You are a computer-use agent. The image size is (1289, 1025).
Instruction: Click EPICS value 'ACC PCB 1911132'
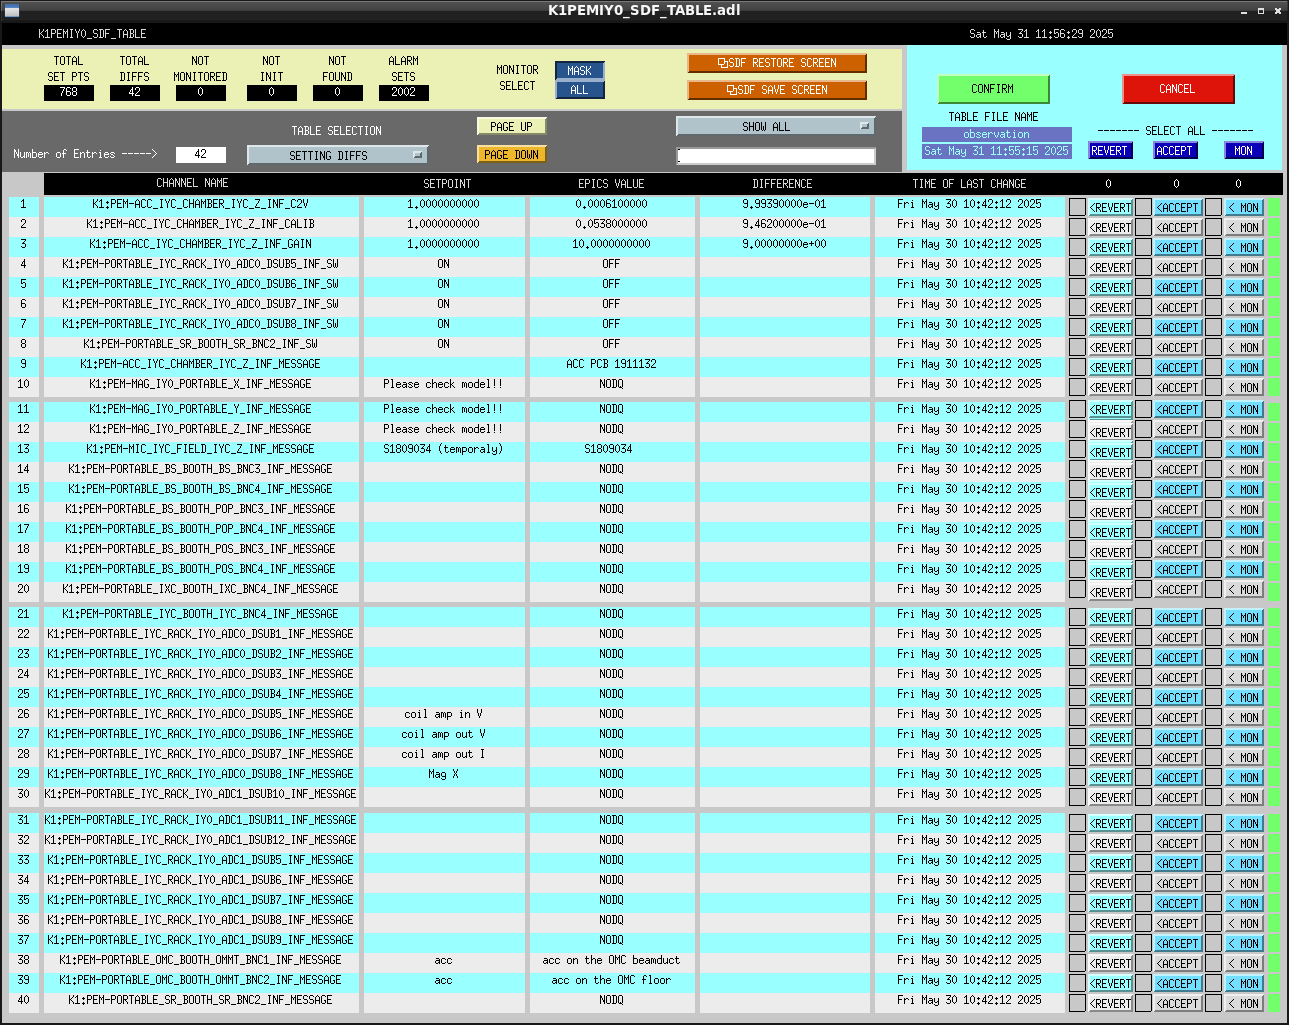tap(611, 364)
